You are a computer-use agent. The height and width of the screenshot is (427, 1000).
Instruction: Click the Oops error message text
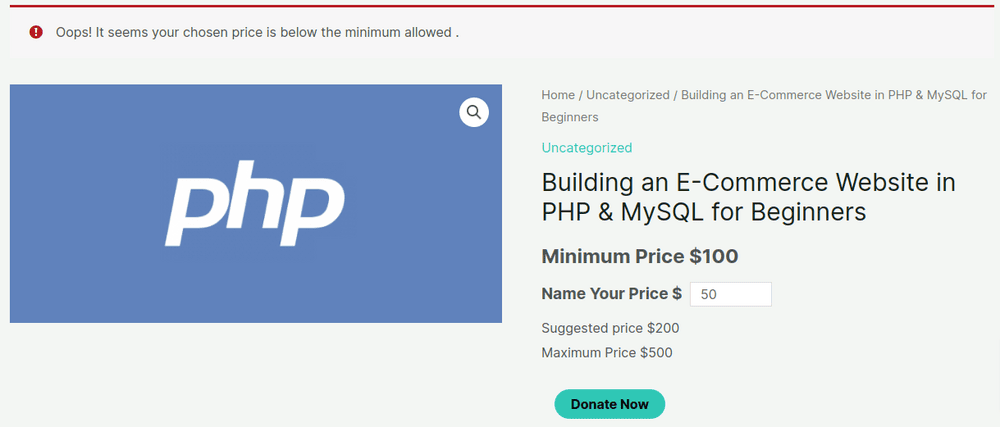pyautogui.click(x=257, y=32)
